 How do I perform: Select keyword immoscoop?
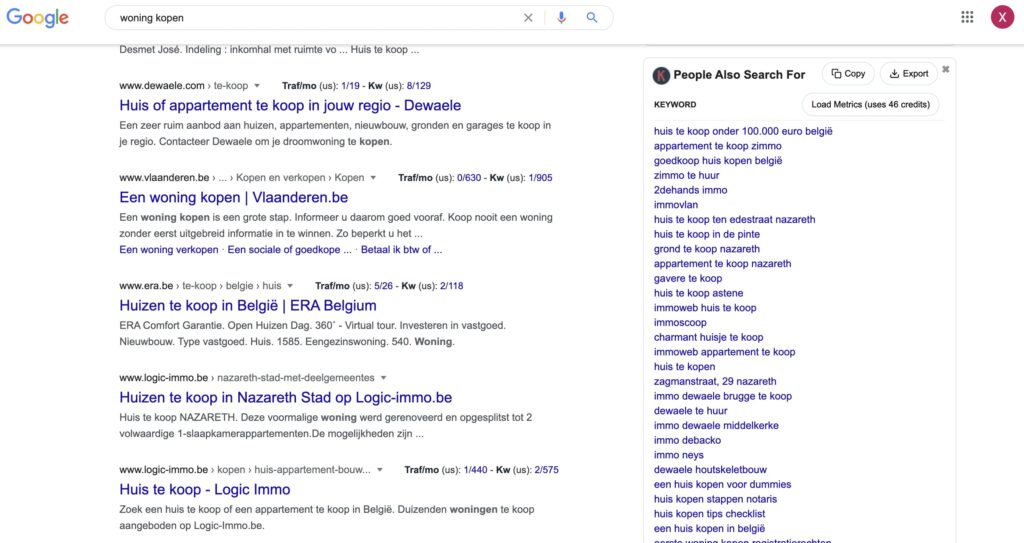680,322
